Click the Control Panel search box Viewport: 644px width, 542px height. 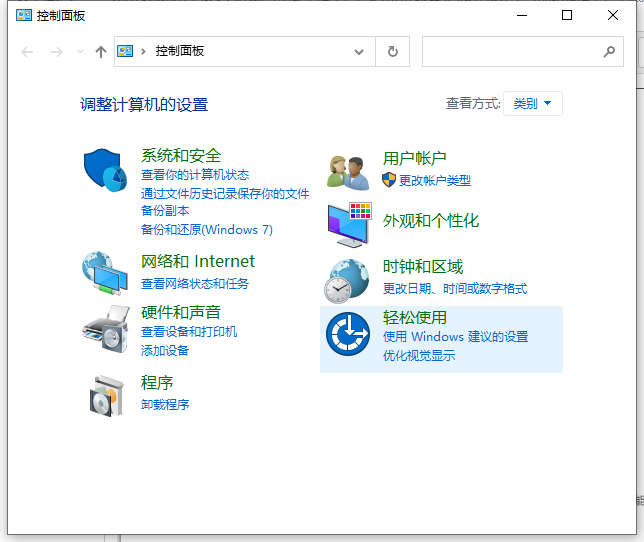click(510, 51)
